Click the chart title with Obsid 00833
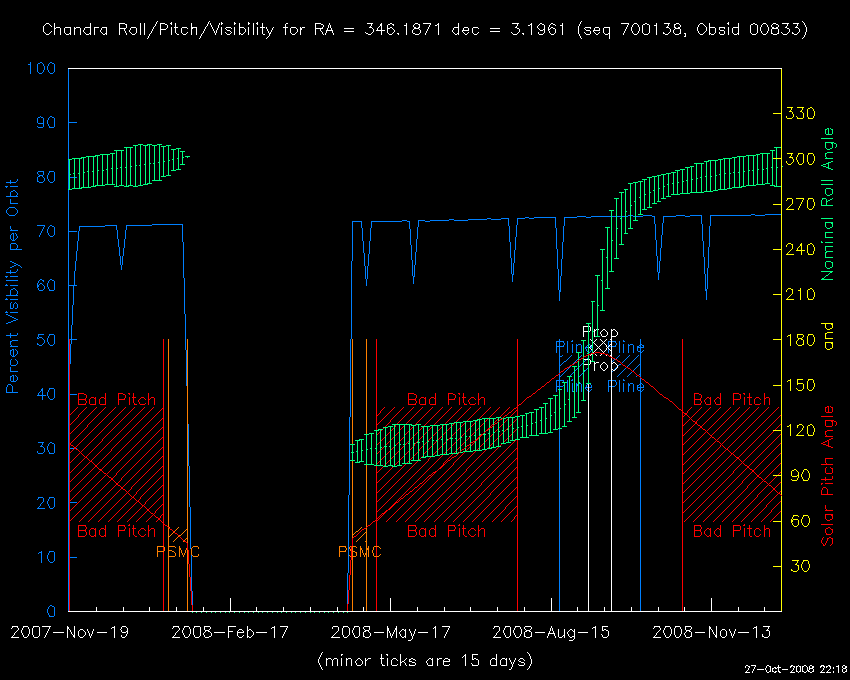This screenshot has width=850, height=680. (x=424, y=30)
